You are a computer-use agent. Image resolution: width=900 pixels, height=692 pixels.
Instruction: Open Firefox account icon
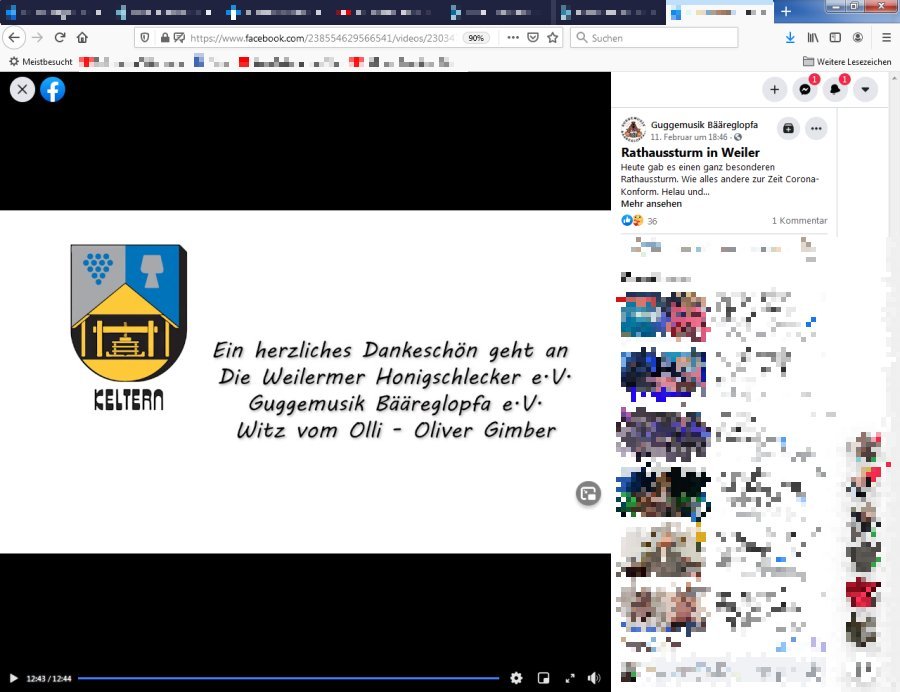[x=858, y=38]
